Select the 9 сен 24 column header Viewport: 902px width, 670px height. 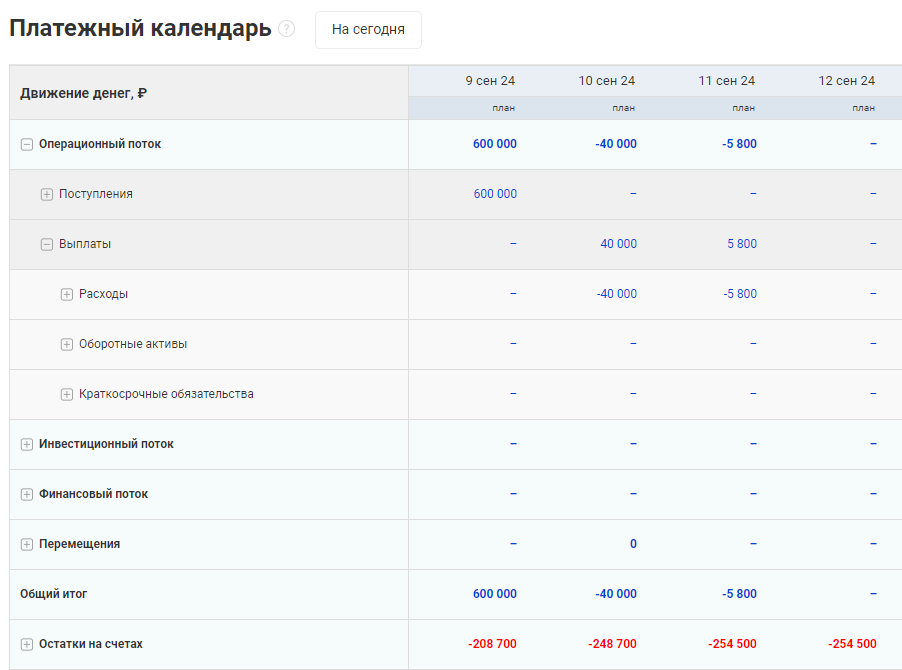[x=487, y=80]
